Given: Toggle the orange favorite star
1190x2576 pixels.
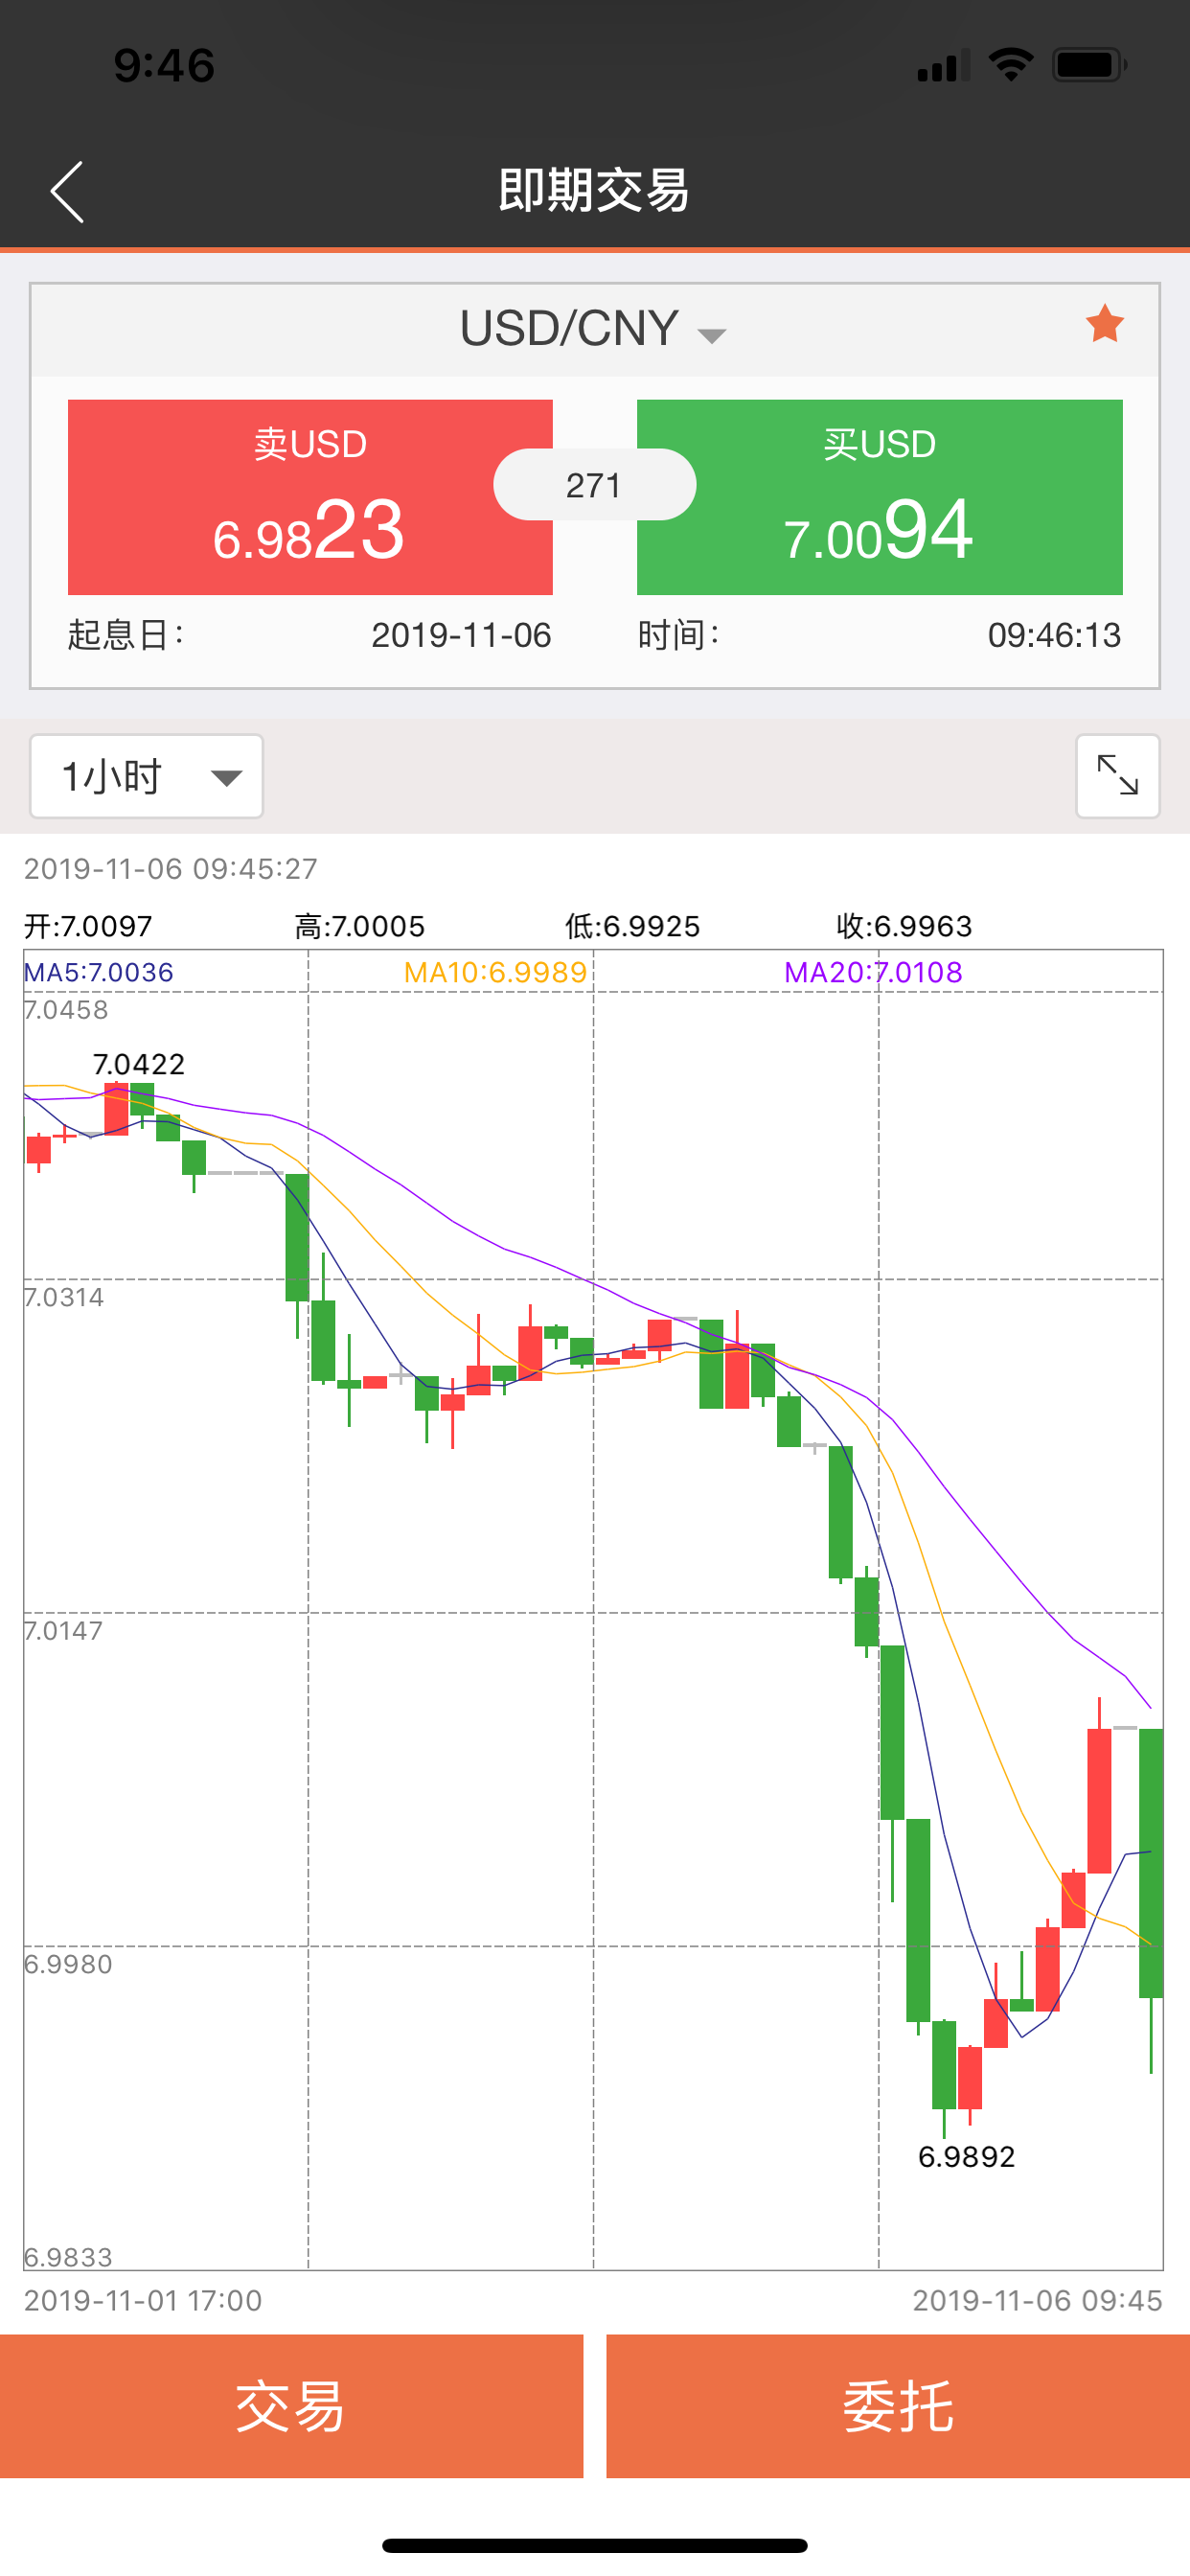Looking at the screenshot, I should [x=1104, y=324].
